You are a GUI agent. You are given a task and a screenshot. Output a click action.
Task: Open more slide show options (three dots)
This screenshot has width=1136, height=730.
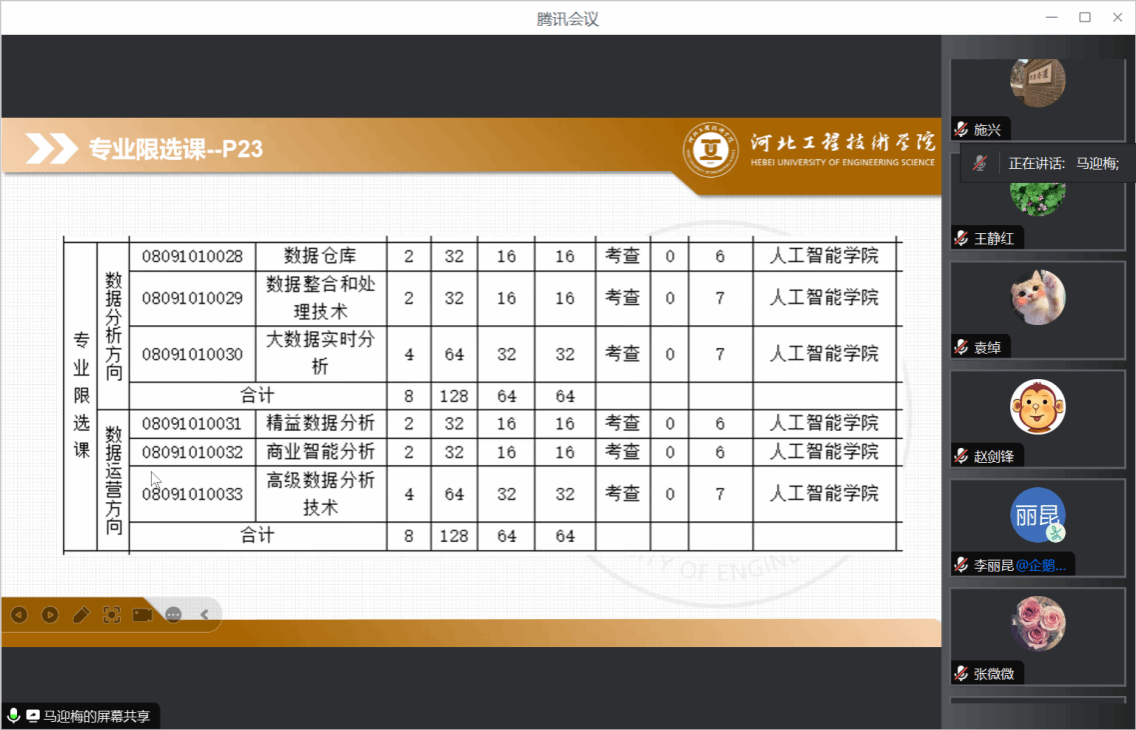(x=173, y=615)
